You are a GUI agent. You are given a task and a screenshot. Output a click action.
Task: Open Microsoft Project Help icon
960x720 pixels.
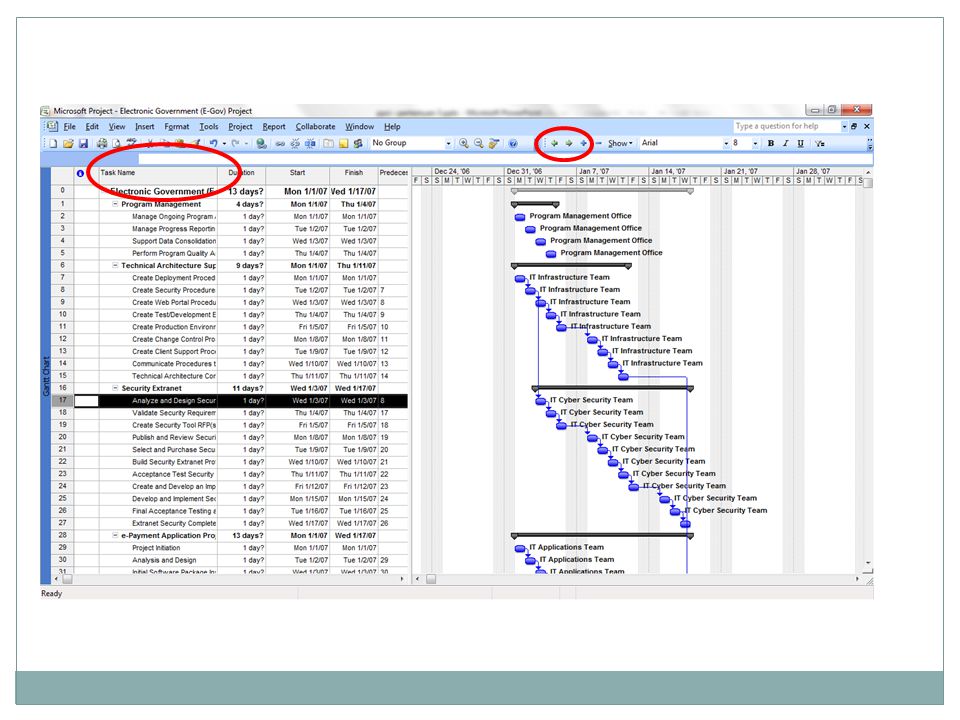[x=513, y=143]
